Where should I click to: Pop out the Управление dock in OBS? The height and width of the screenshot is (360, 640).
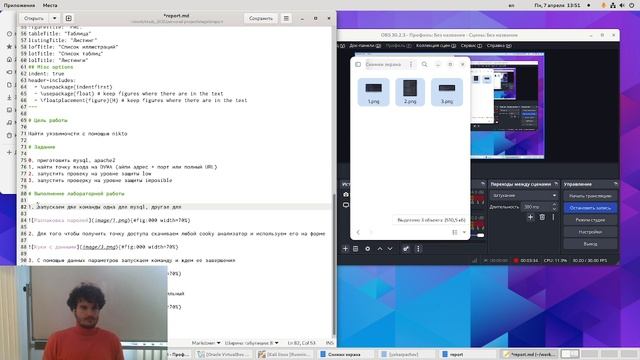[x=616, y=184]
